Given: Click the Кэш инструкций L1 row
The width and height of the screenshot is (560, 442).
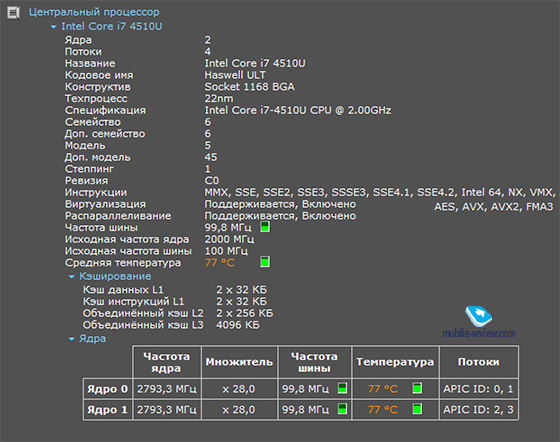Looking at the screenshot, I should 175,301.
